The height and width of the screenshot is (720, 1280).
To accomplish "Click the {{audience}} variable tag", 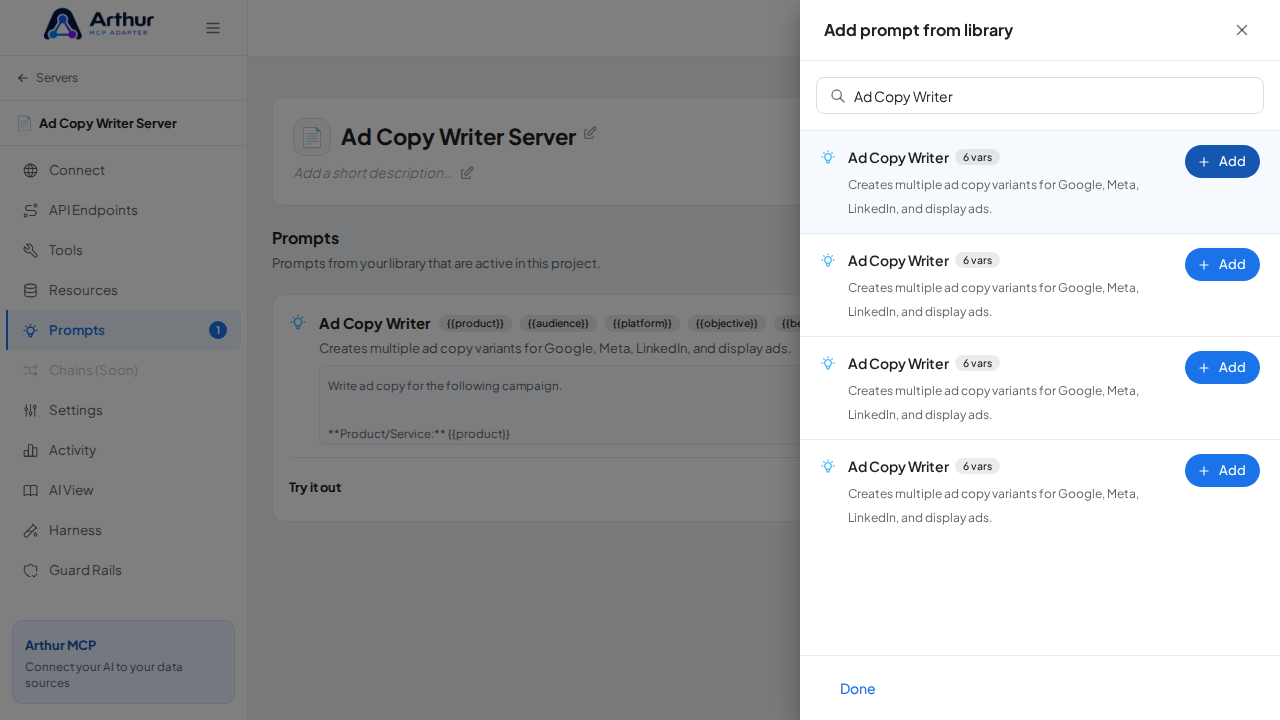I will (558, 323).
